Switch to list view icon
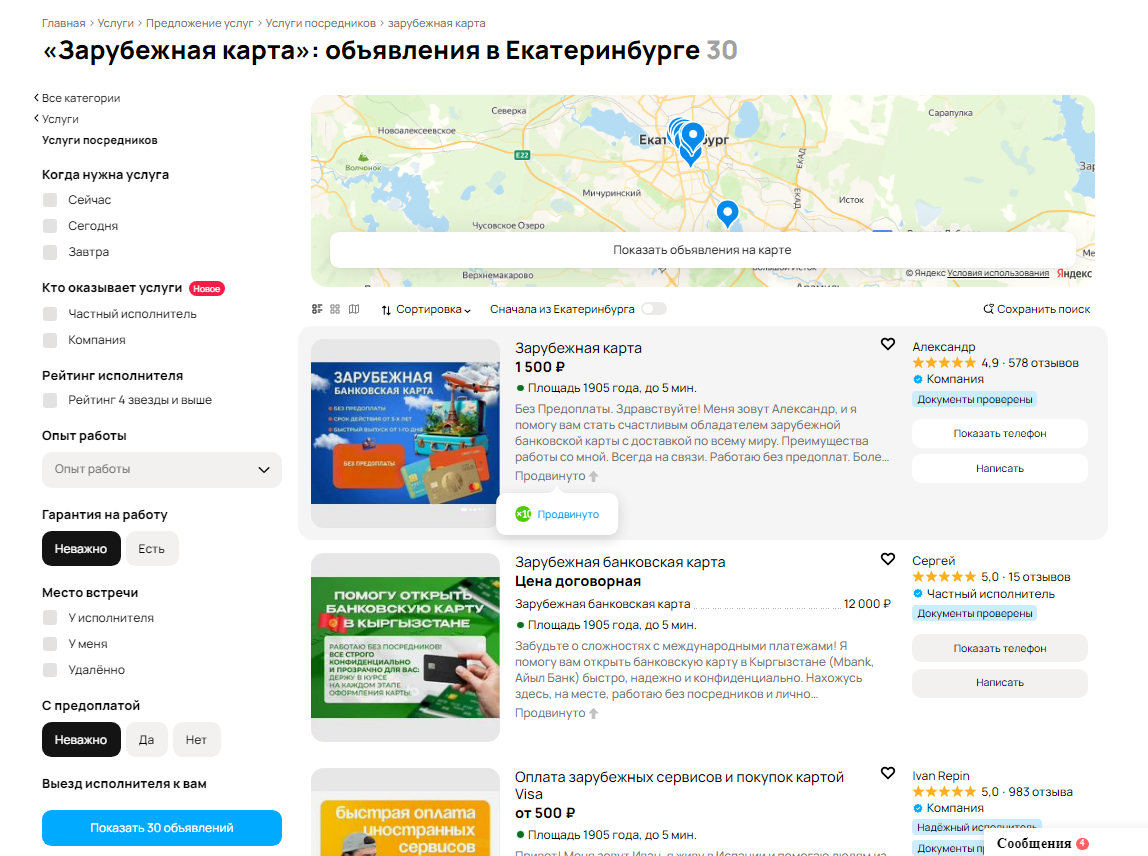This screenshot has width=1148, height=856. pos(317,309)
